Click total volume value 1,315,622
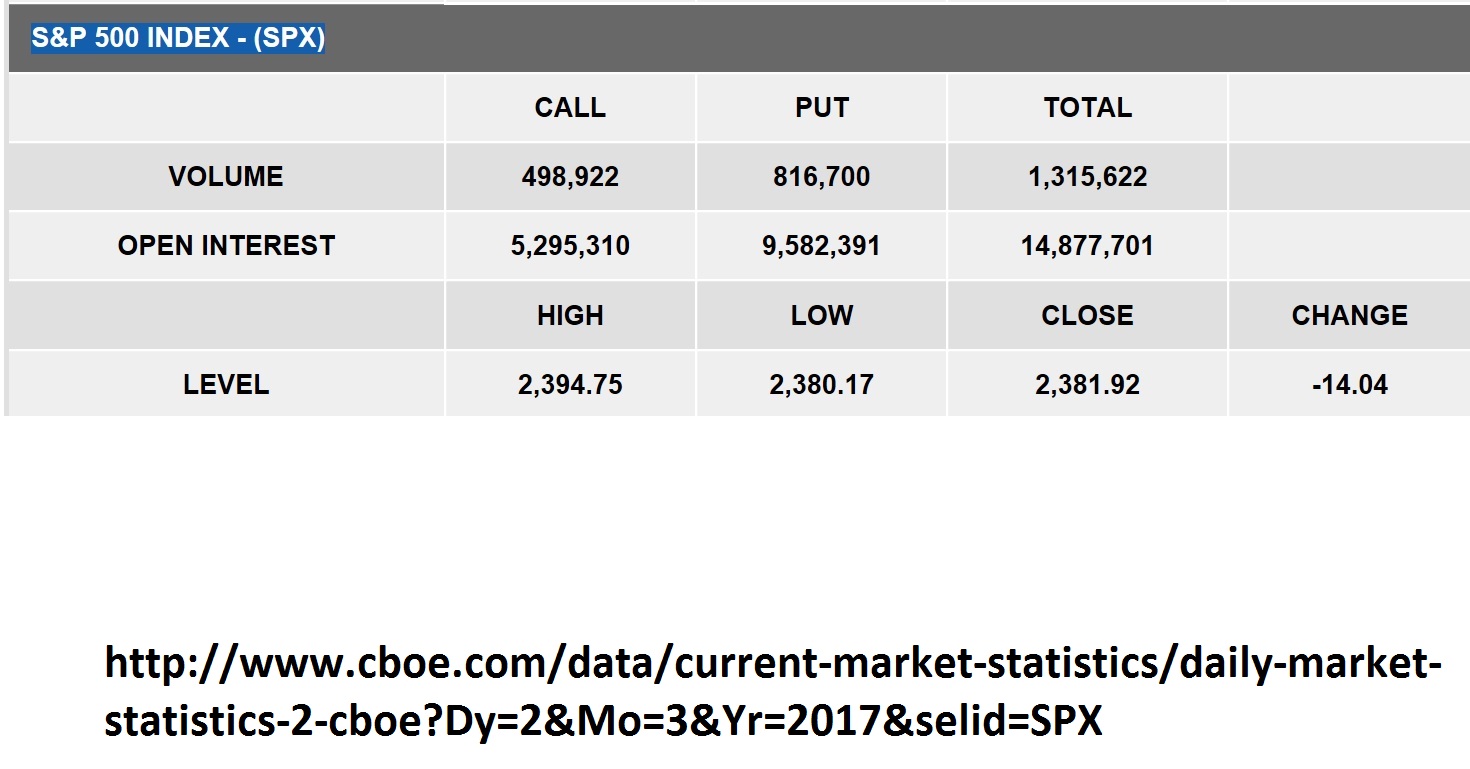This screenshot has height=769, width=1470. 1087,177
